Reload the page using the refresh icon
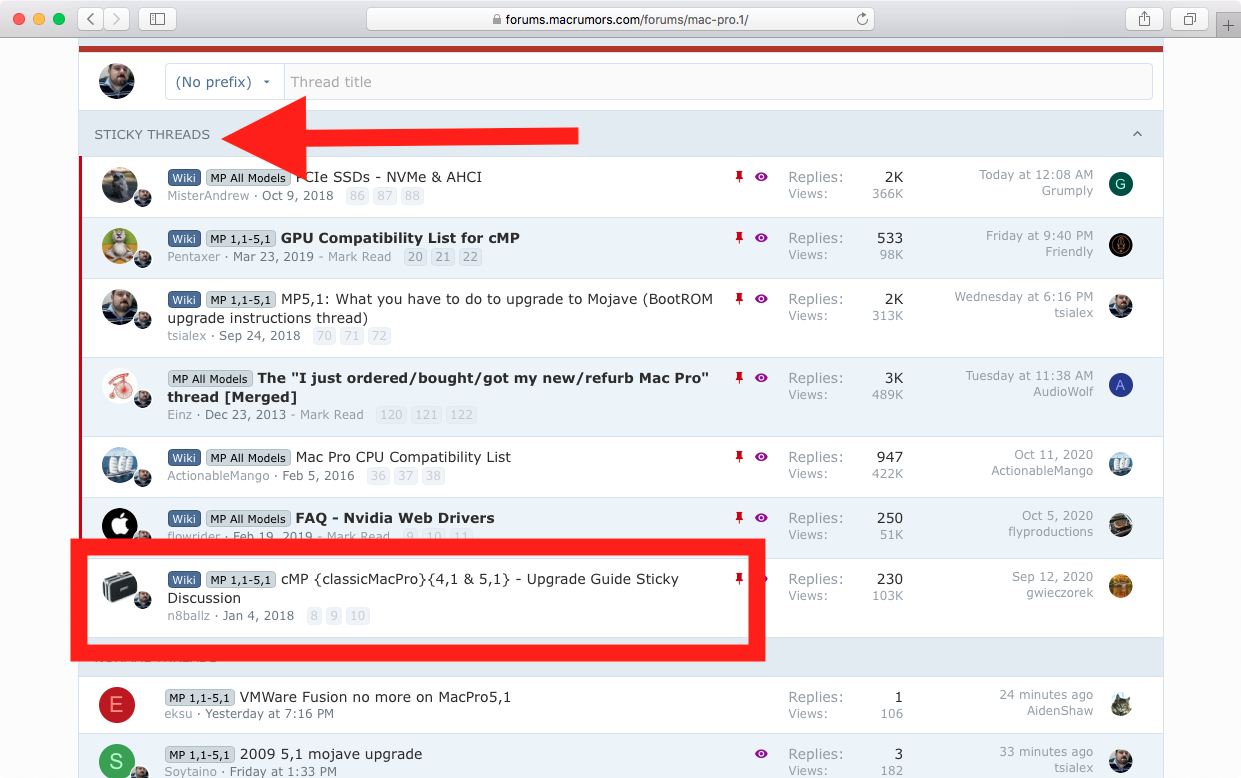 862,19
